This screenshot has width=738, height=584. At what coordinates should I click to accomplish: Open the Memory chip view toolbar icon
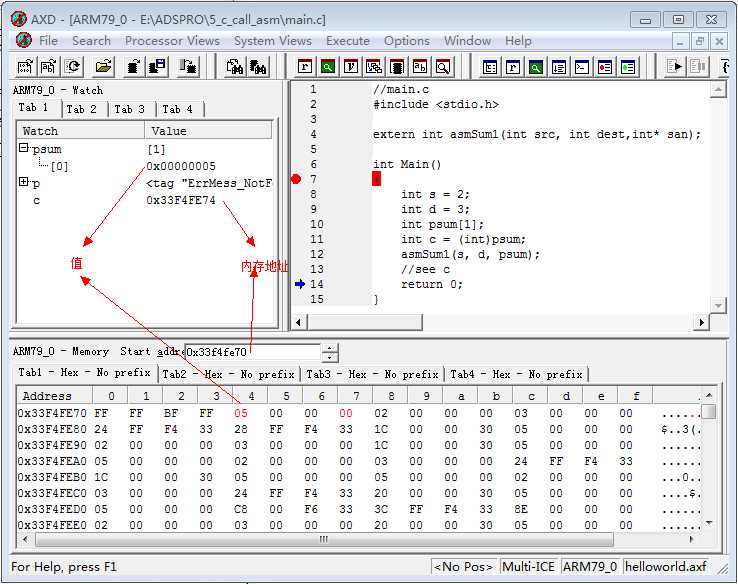[396, 67]
